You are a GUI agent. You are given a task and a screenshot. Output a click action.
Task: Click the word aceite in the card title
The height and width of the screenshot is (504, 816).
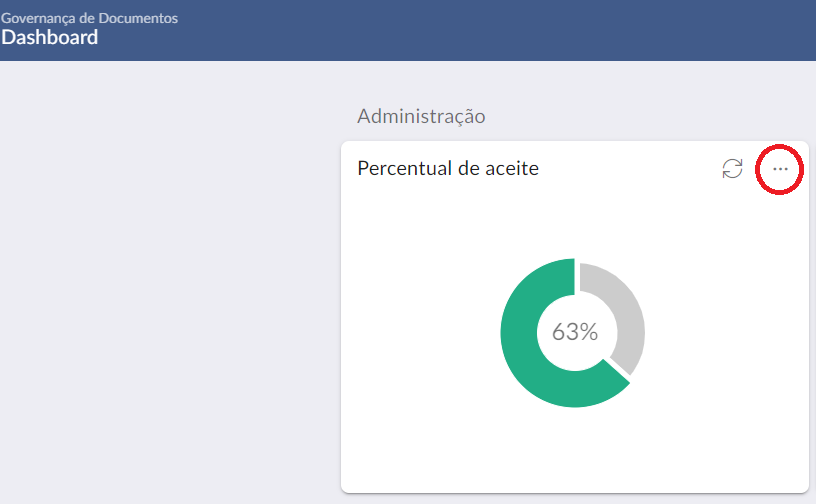(x=512, y=168)
